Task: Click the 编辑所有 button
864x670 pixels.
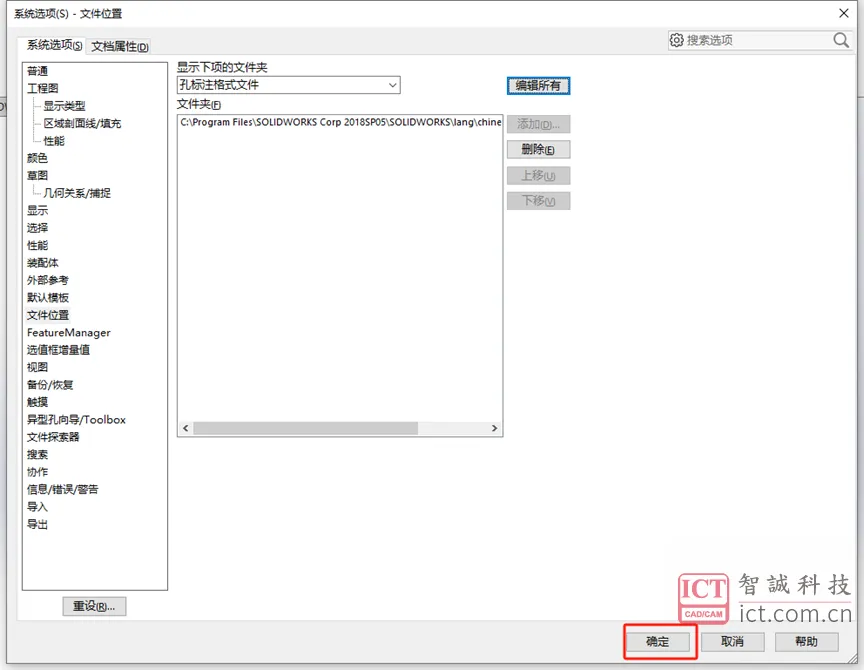Action: coord(538,86)
